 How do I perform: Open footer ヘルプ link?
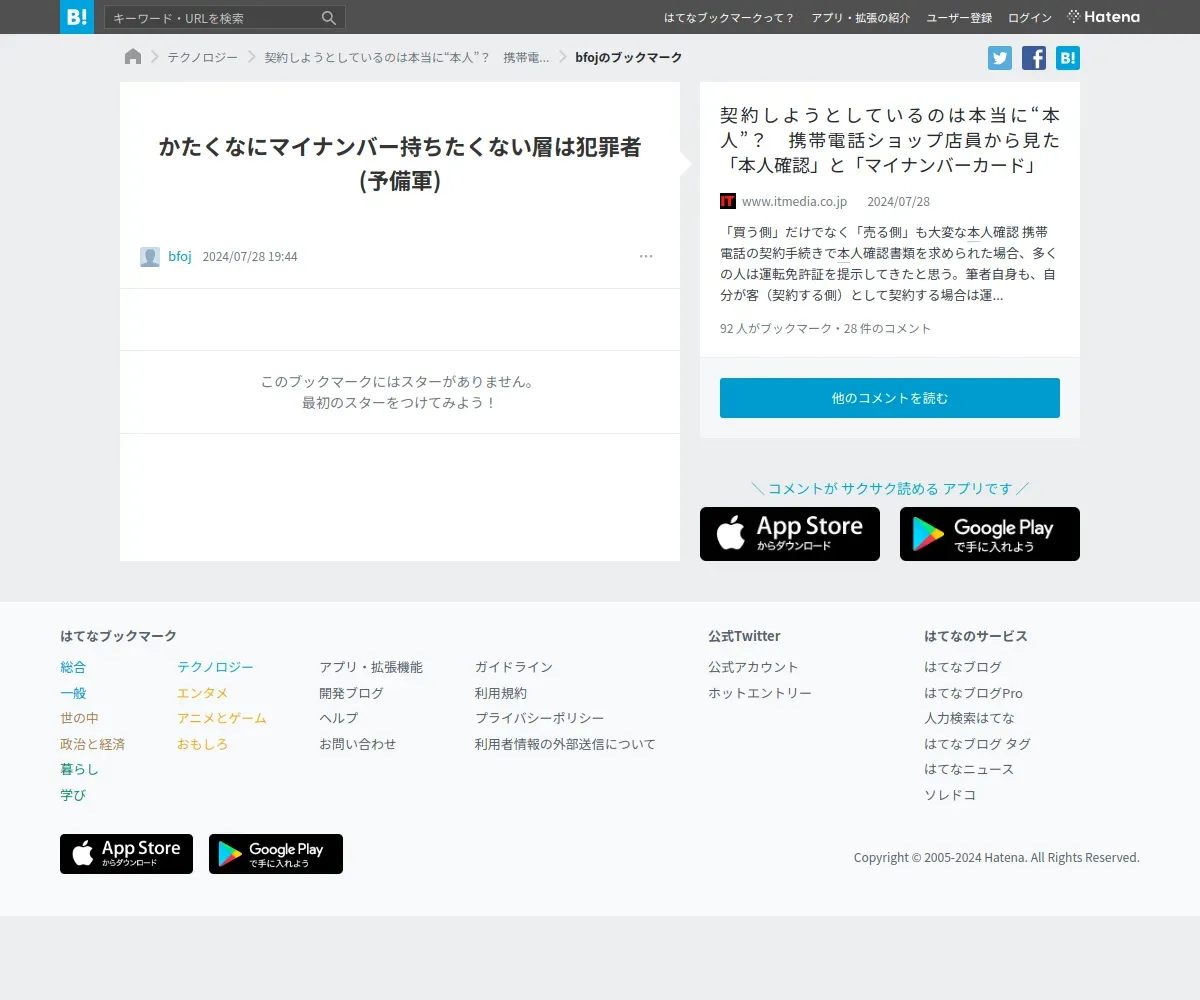coord(339,718)
